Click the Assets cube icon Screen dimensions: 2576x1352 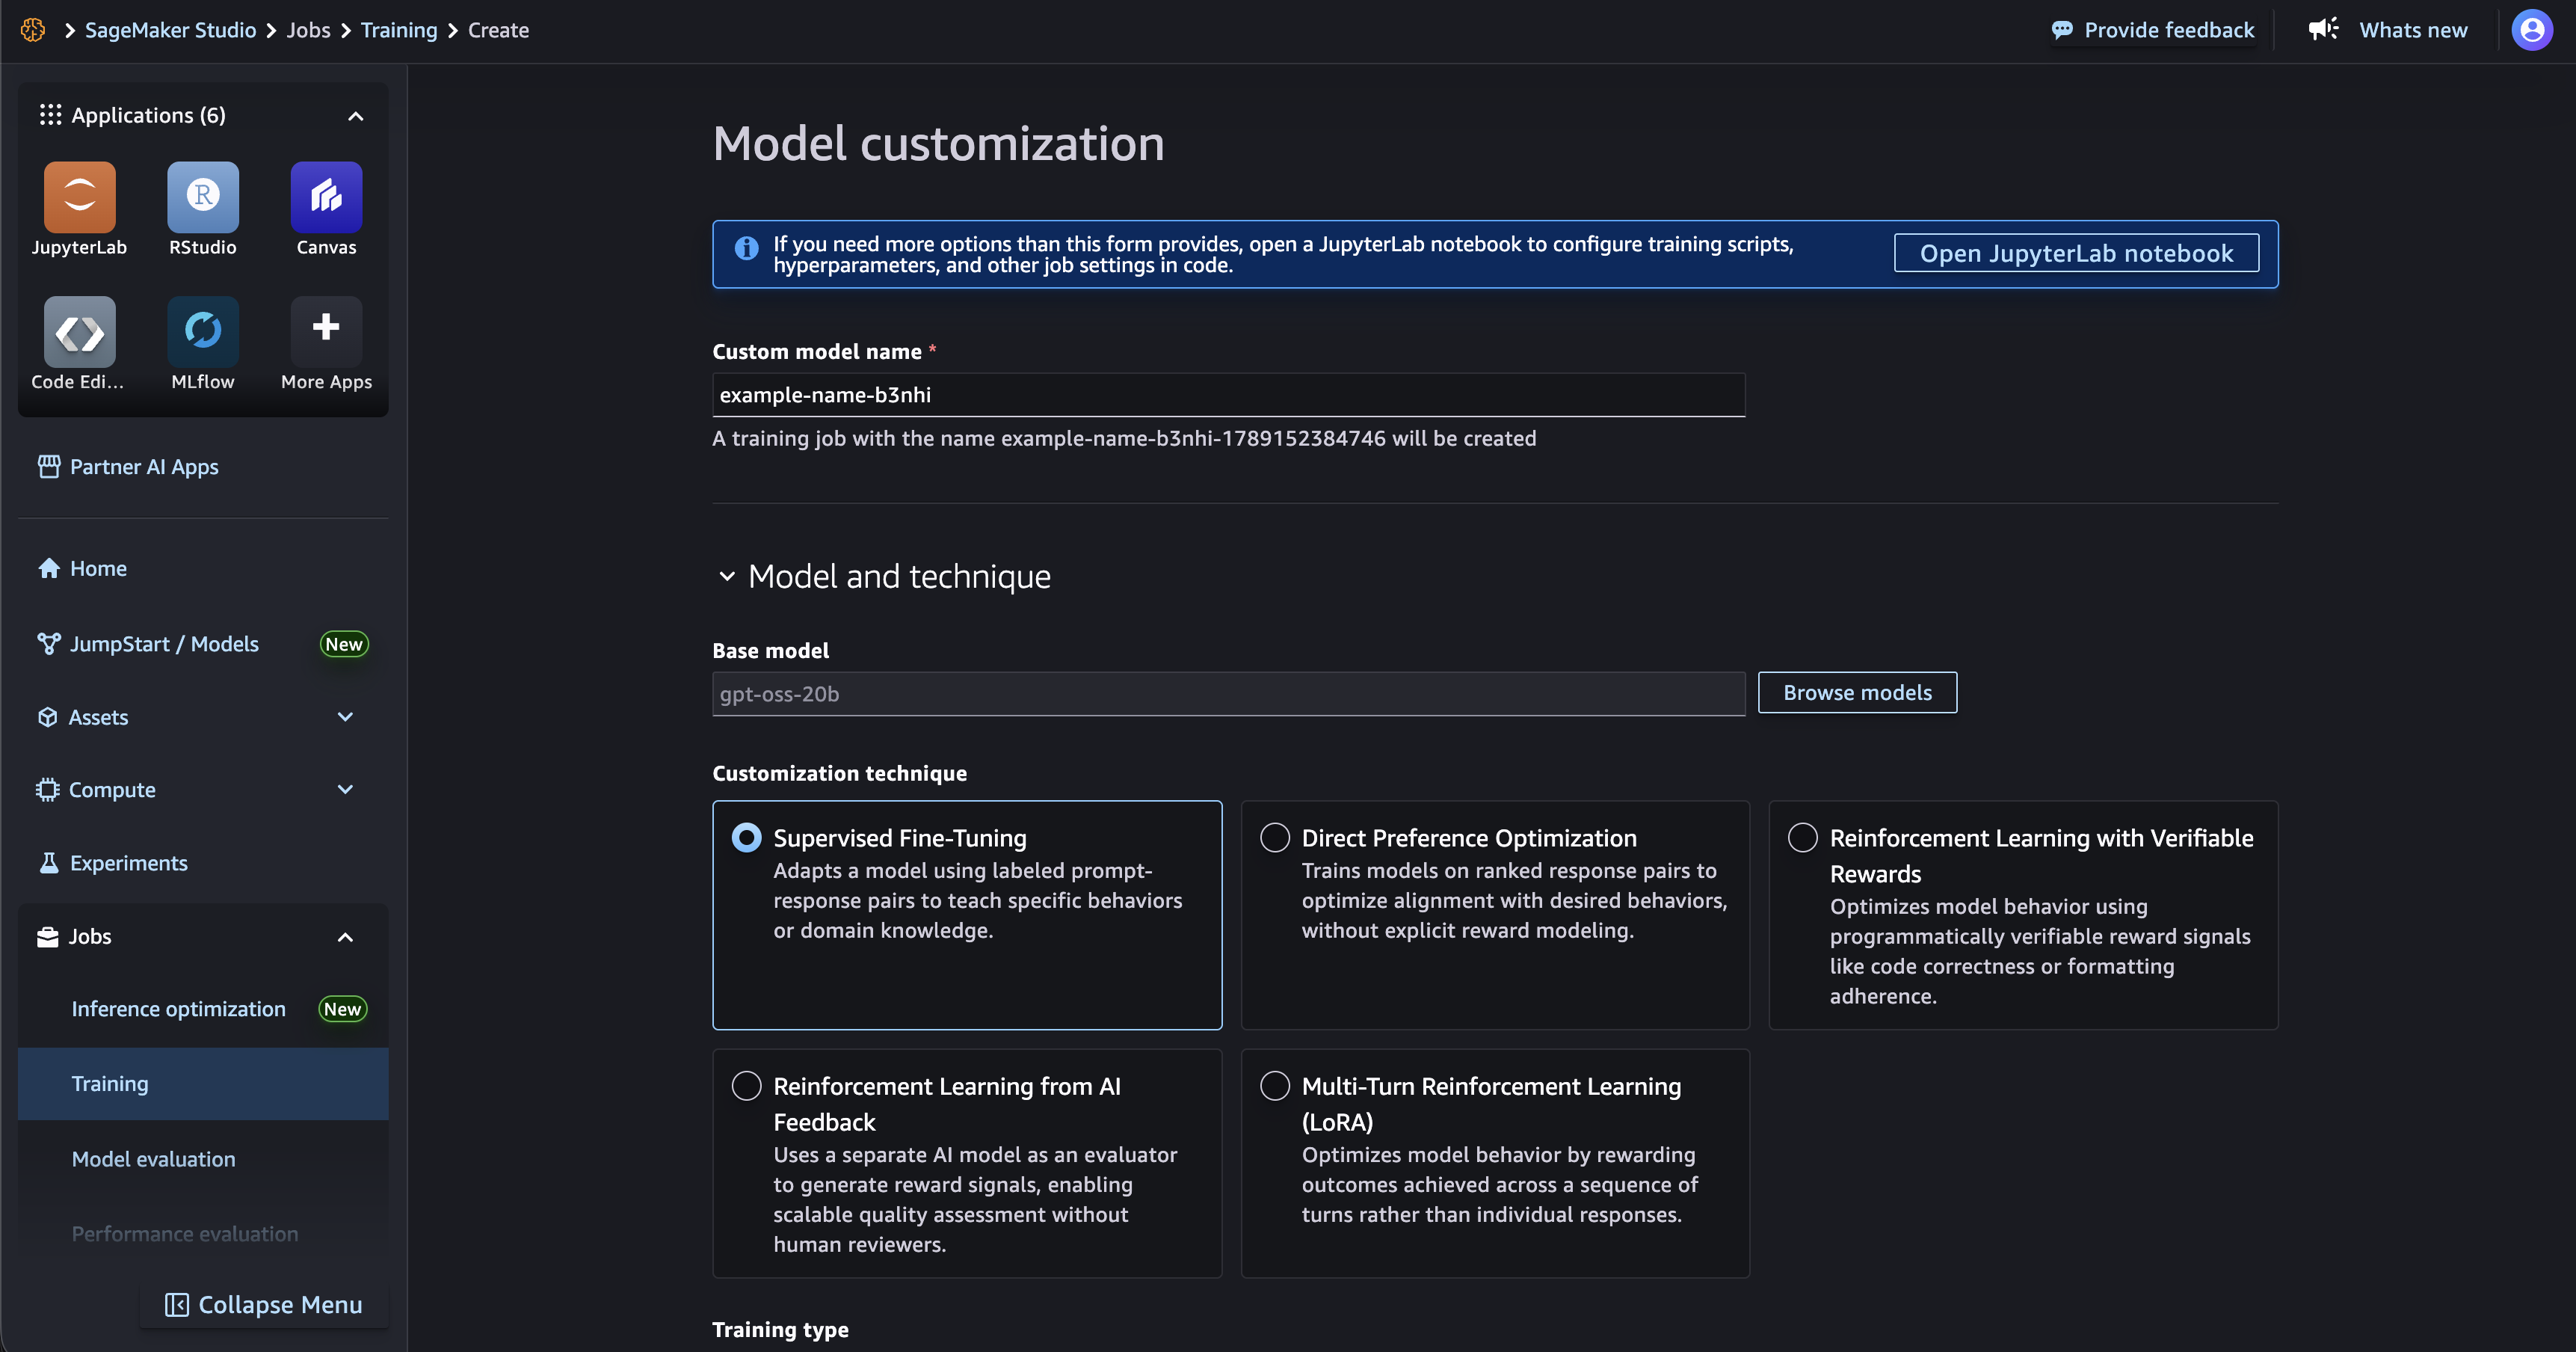coord(47,717)
